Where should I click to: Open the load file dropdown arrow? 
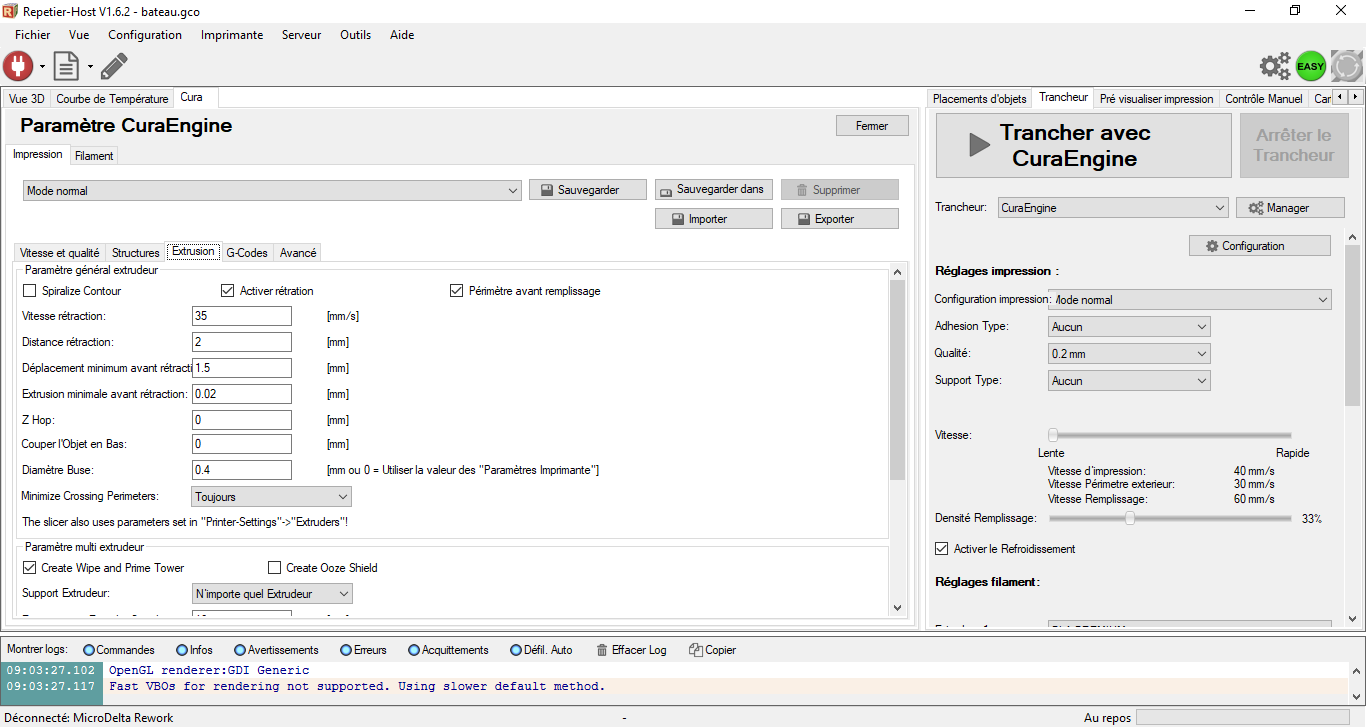point(90,67)
